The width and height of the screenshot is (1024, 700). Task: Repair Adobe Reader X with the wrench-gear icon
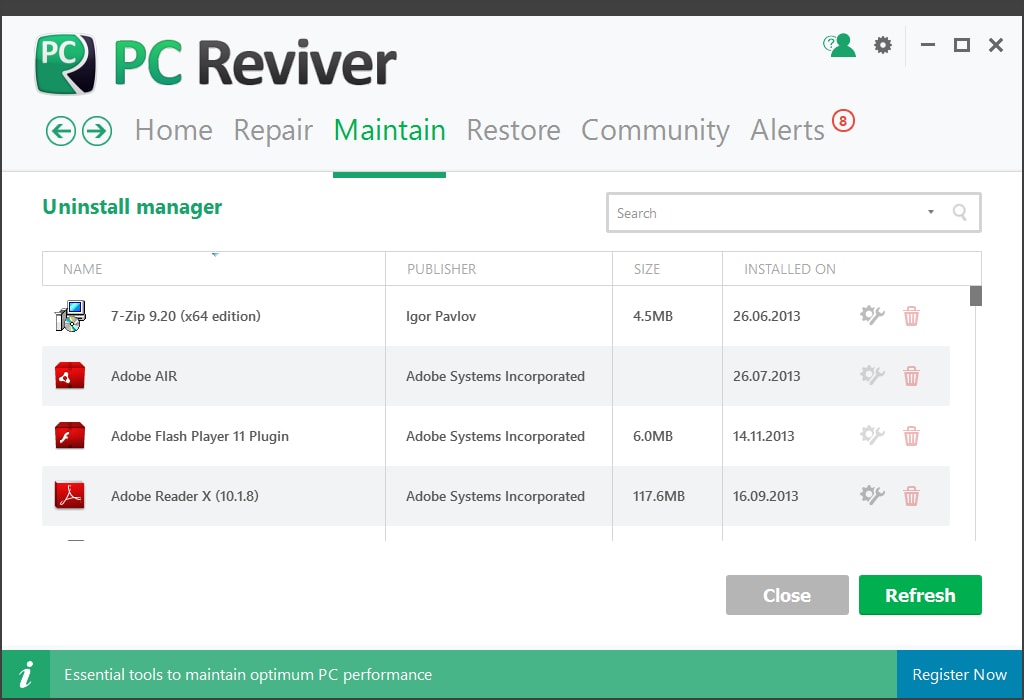[872, 496]
